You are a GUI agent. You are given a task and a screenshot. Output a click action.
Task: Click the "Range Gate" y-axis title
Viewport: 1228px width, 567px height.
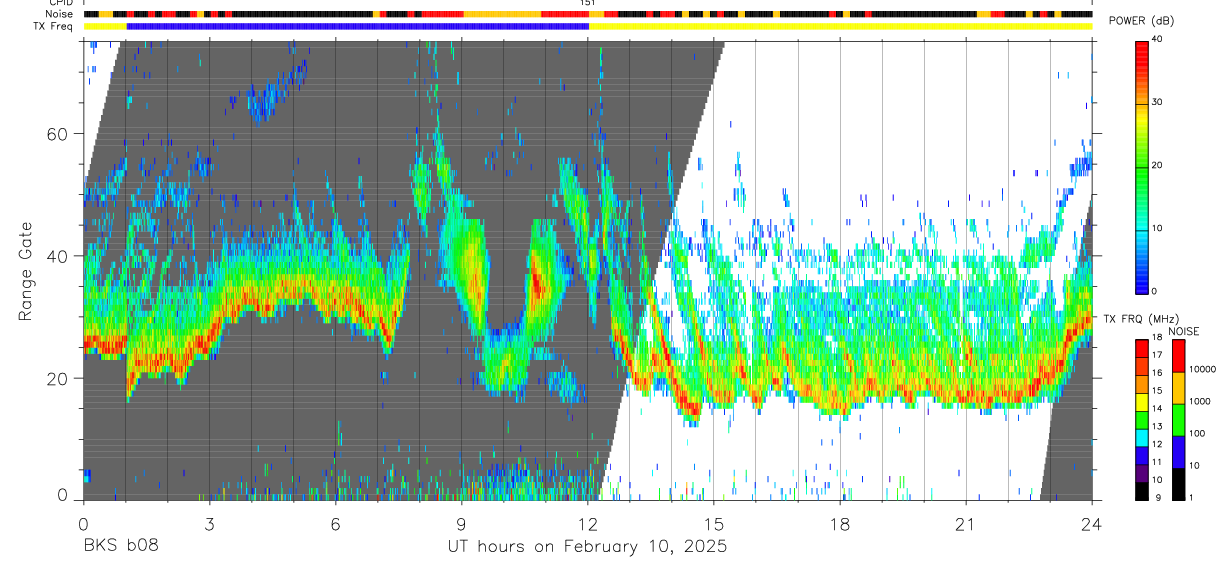coord(26,271)
